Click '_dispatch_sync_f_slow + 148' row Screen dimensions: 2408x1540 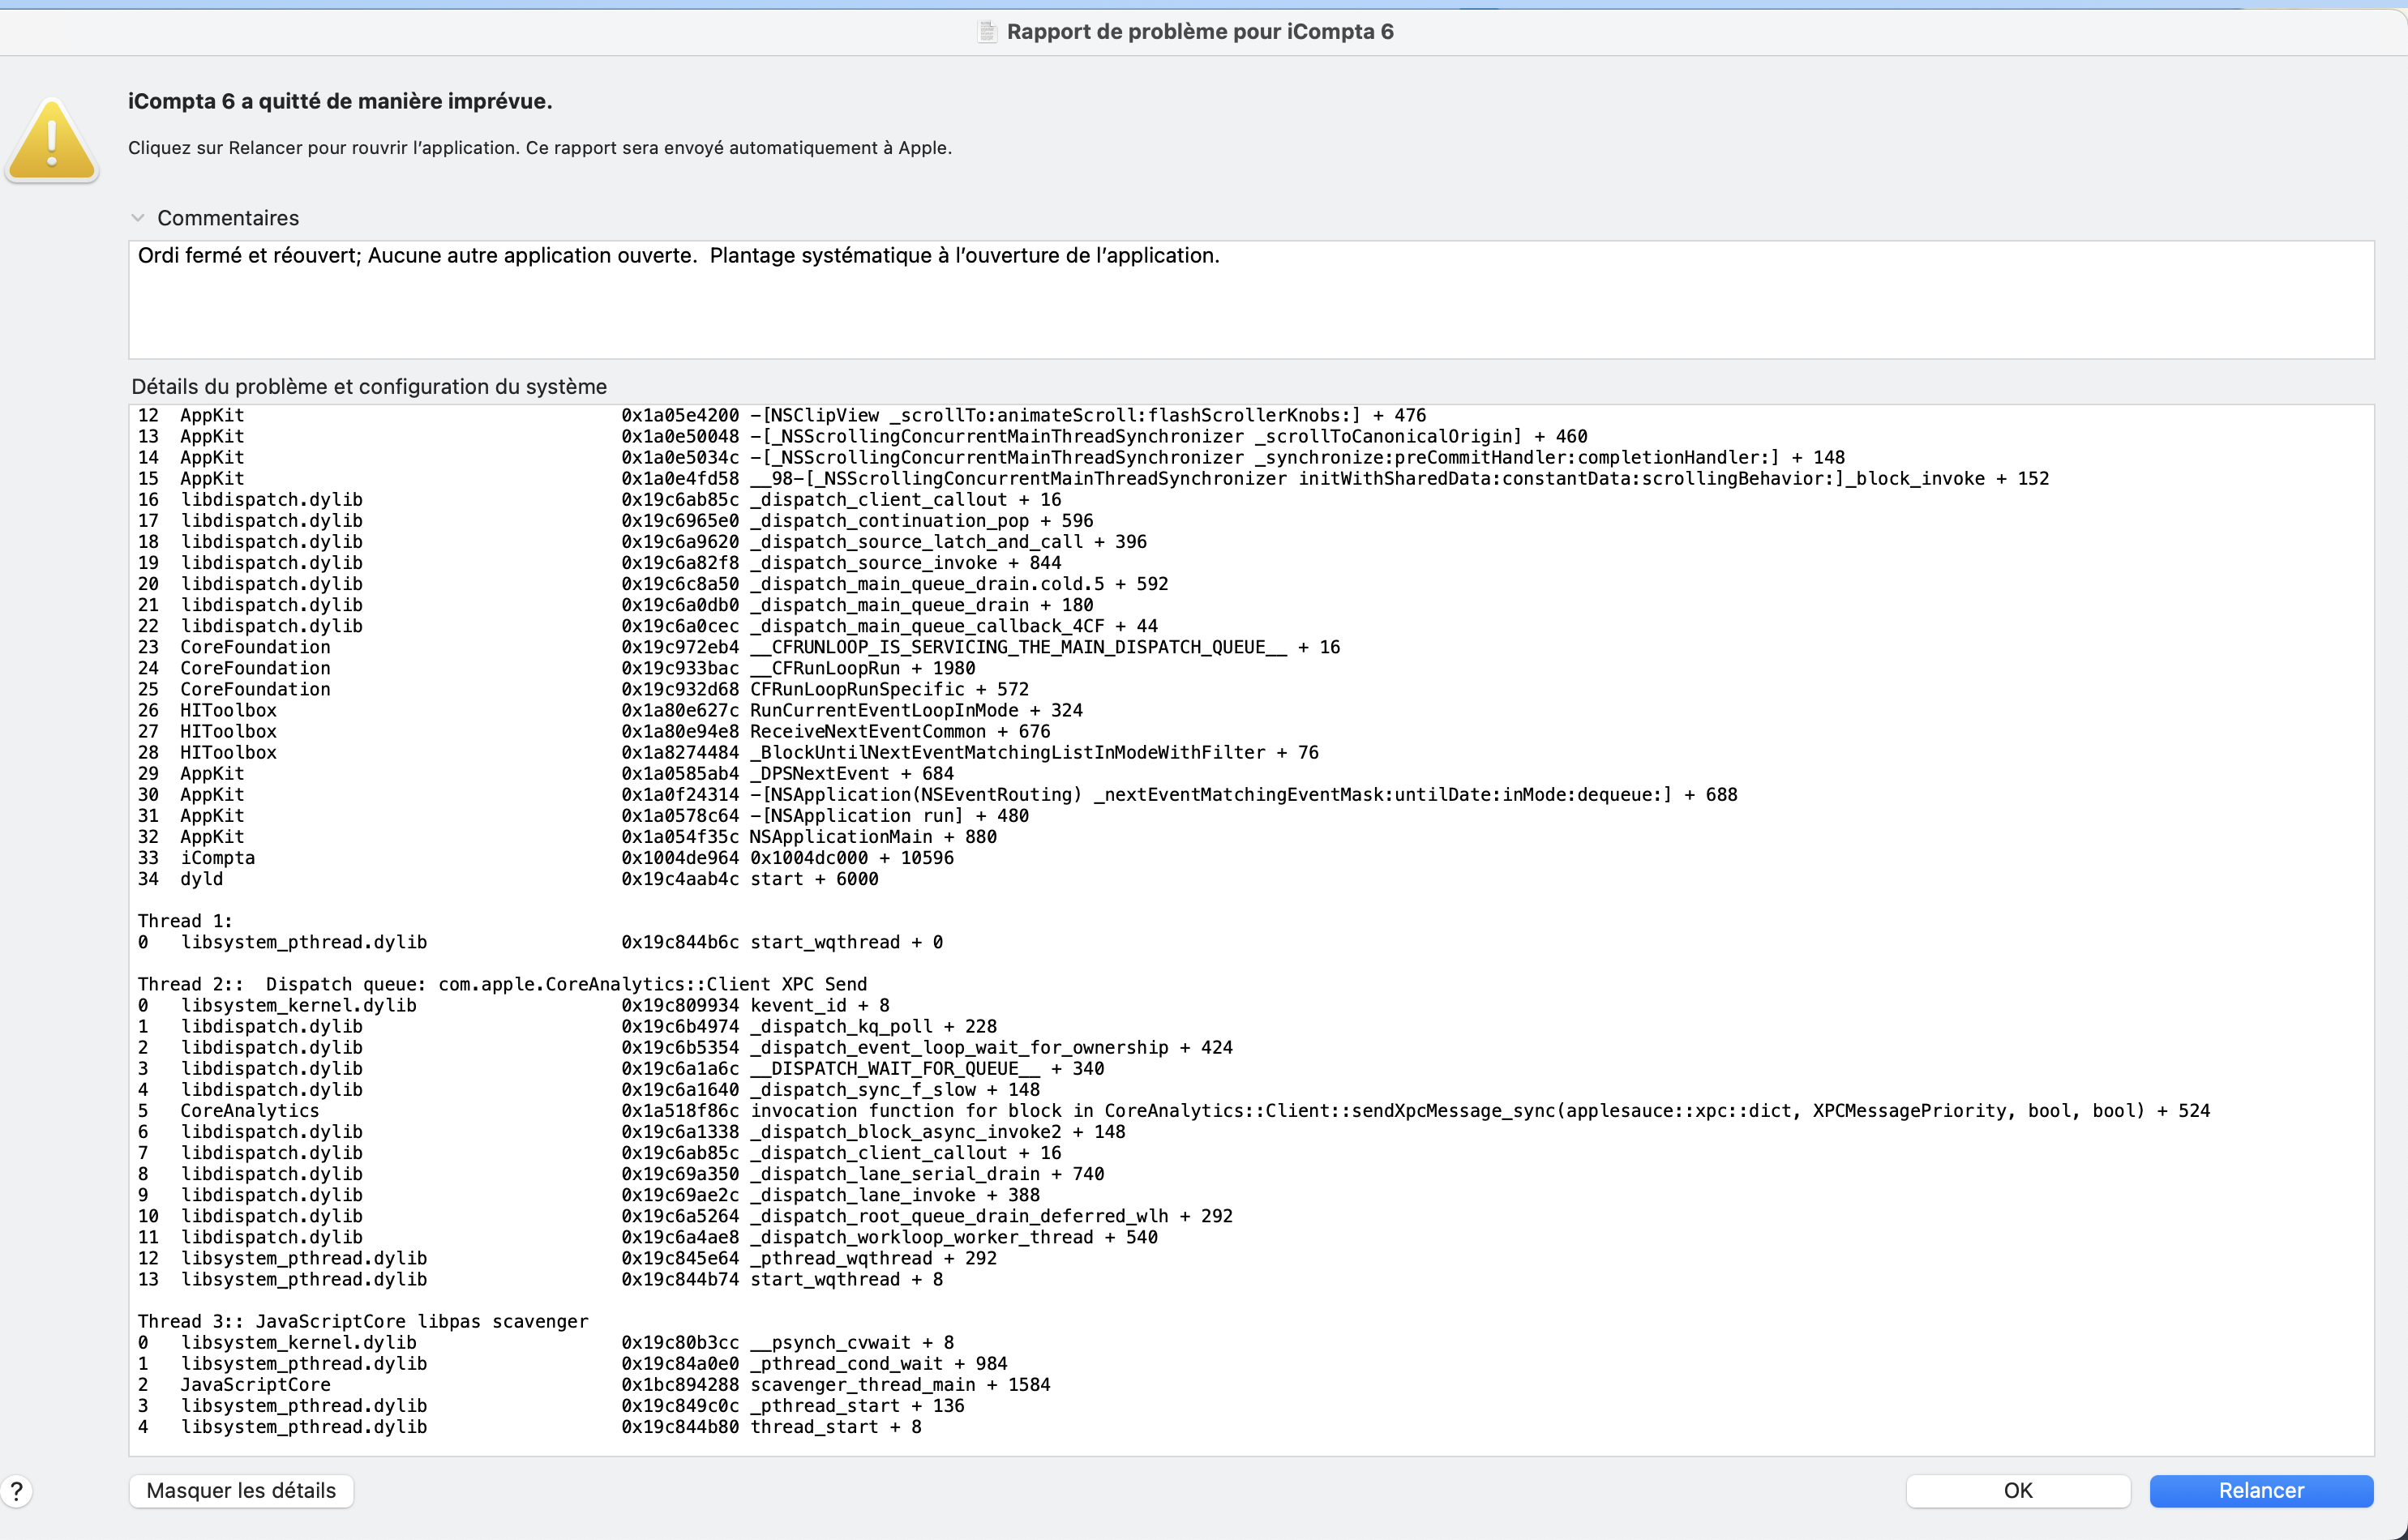(589, 1089)
